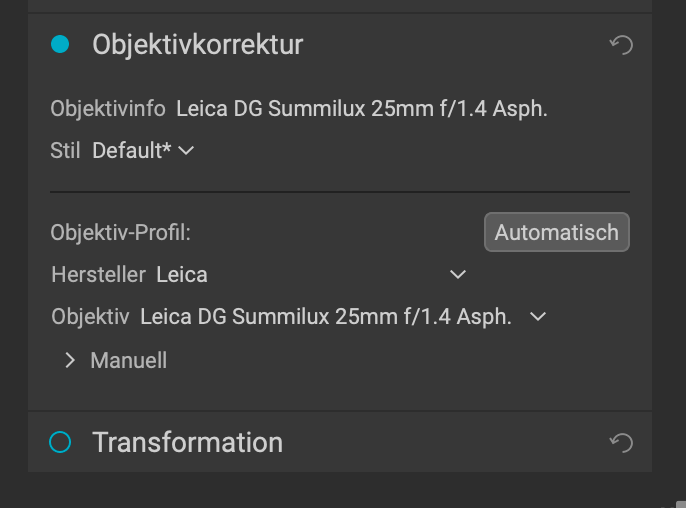Click the Stil label
The image size is (686, 508).
(65, 151)
